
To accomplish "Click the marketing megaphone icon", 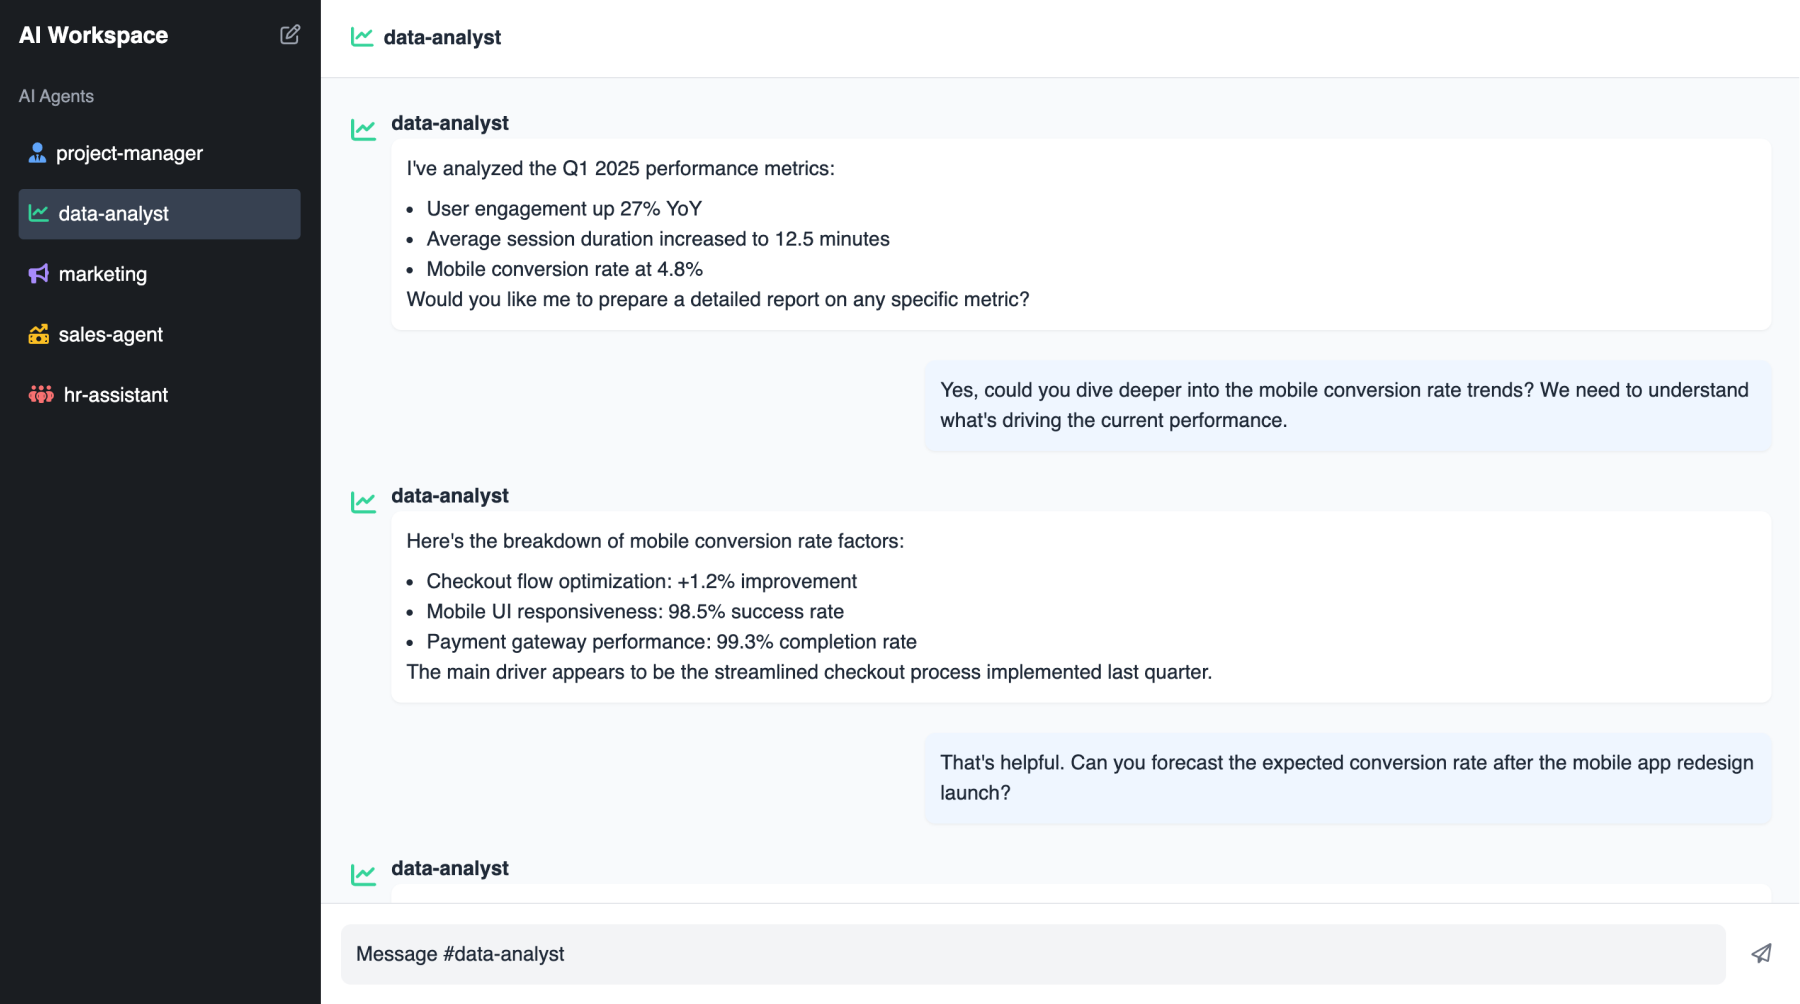I will tap(39, 274).
